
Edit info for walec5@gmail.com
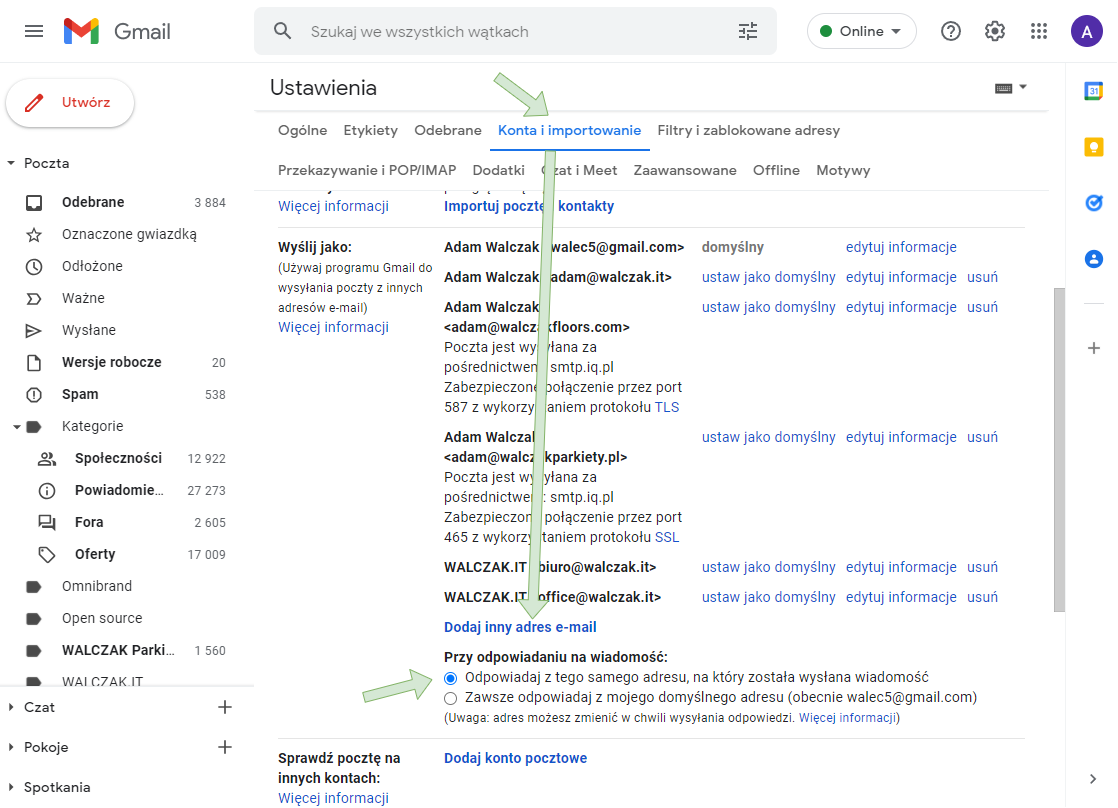point(901,247)
